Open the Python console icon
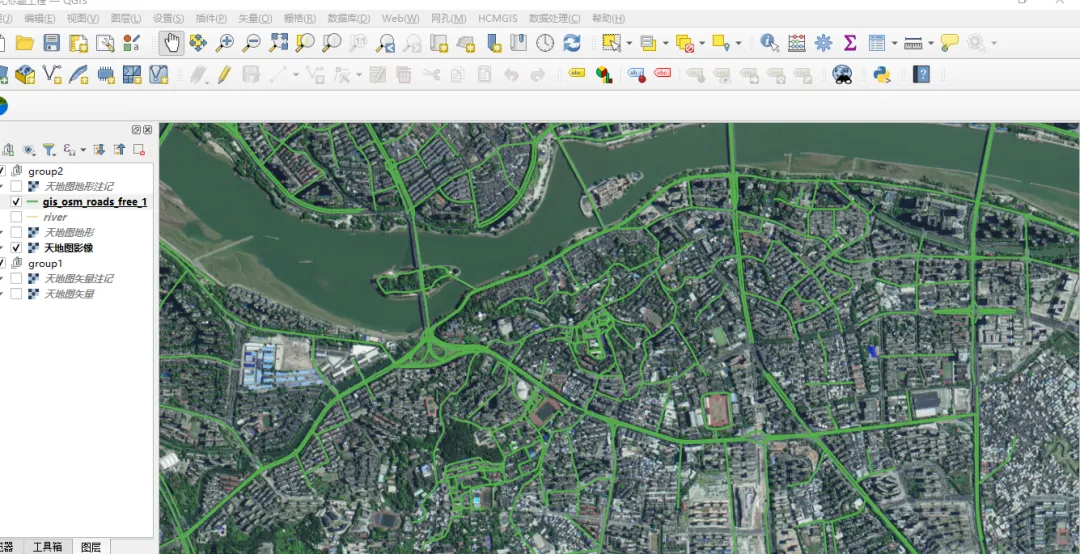Screen dimensions: 1080x554 click(x=882, y=74)
